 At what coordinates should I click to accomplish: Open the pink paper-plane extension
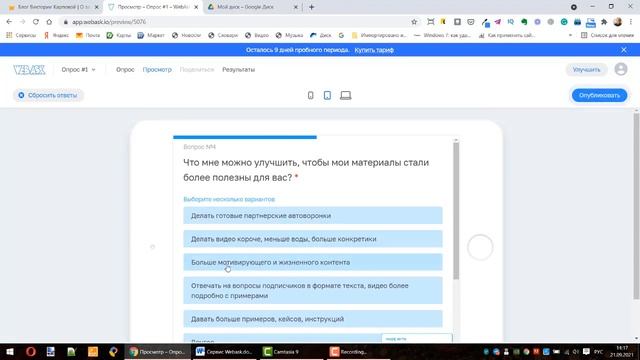click(498, 22)
